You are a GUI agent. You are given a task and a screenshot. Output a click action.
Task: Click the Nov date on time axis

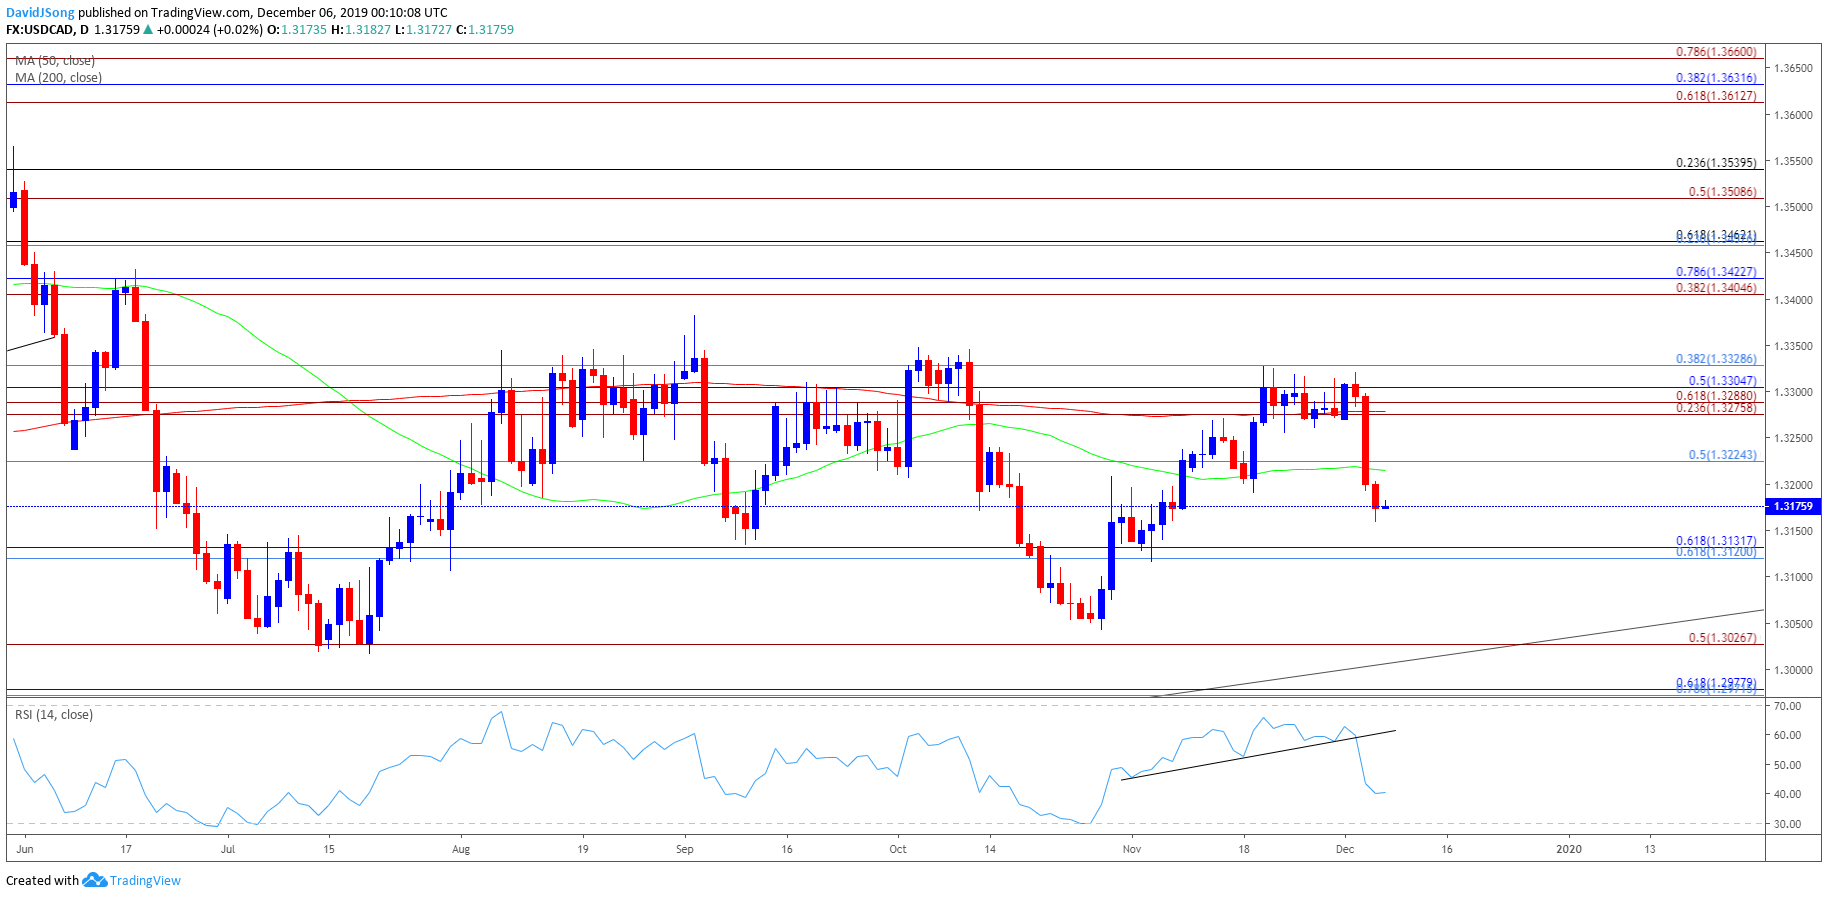[1132, 849]
